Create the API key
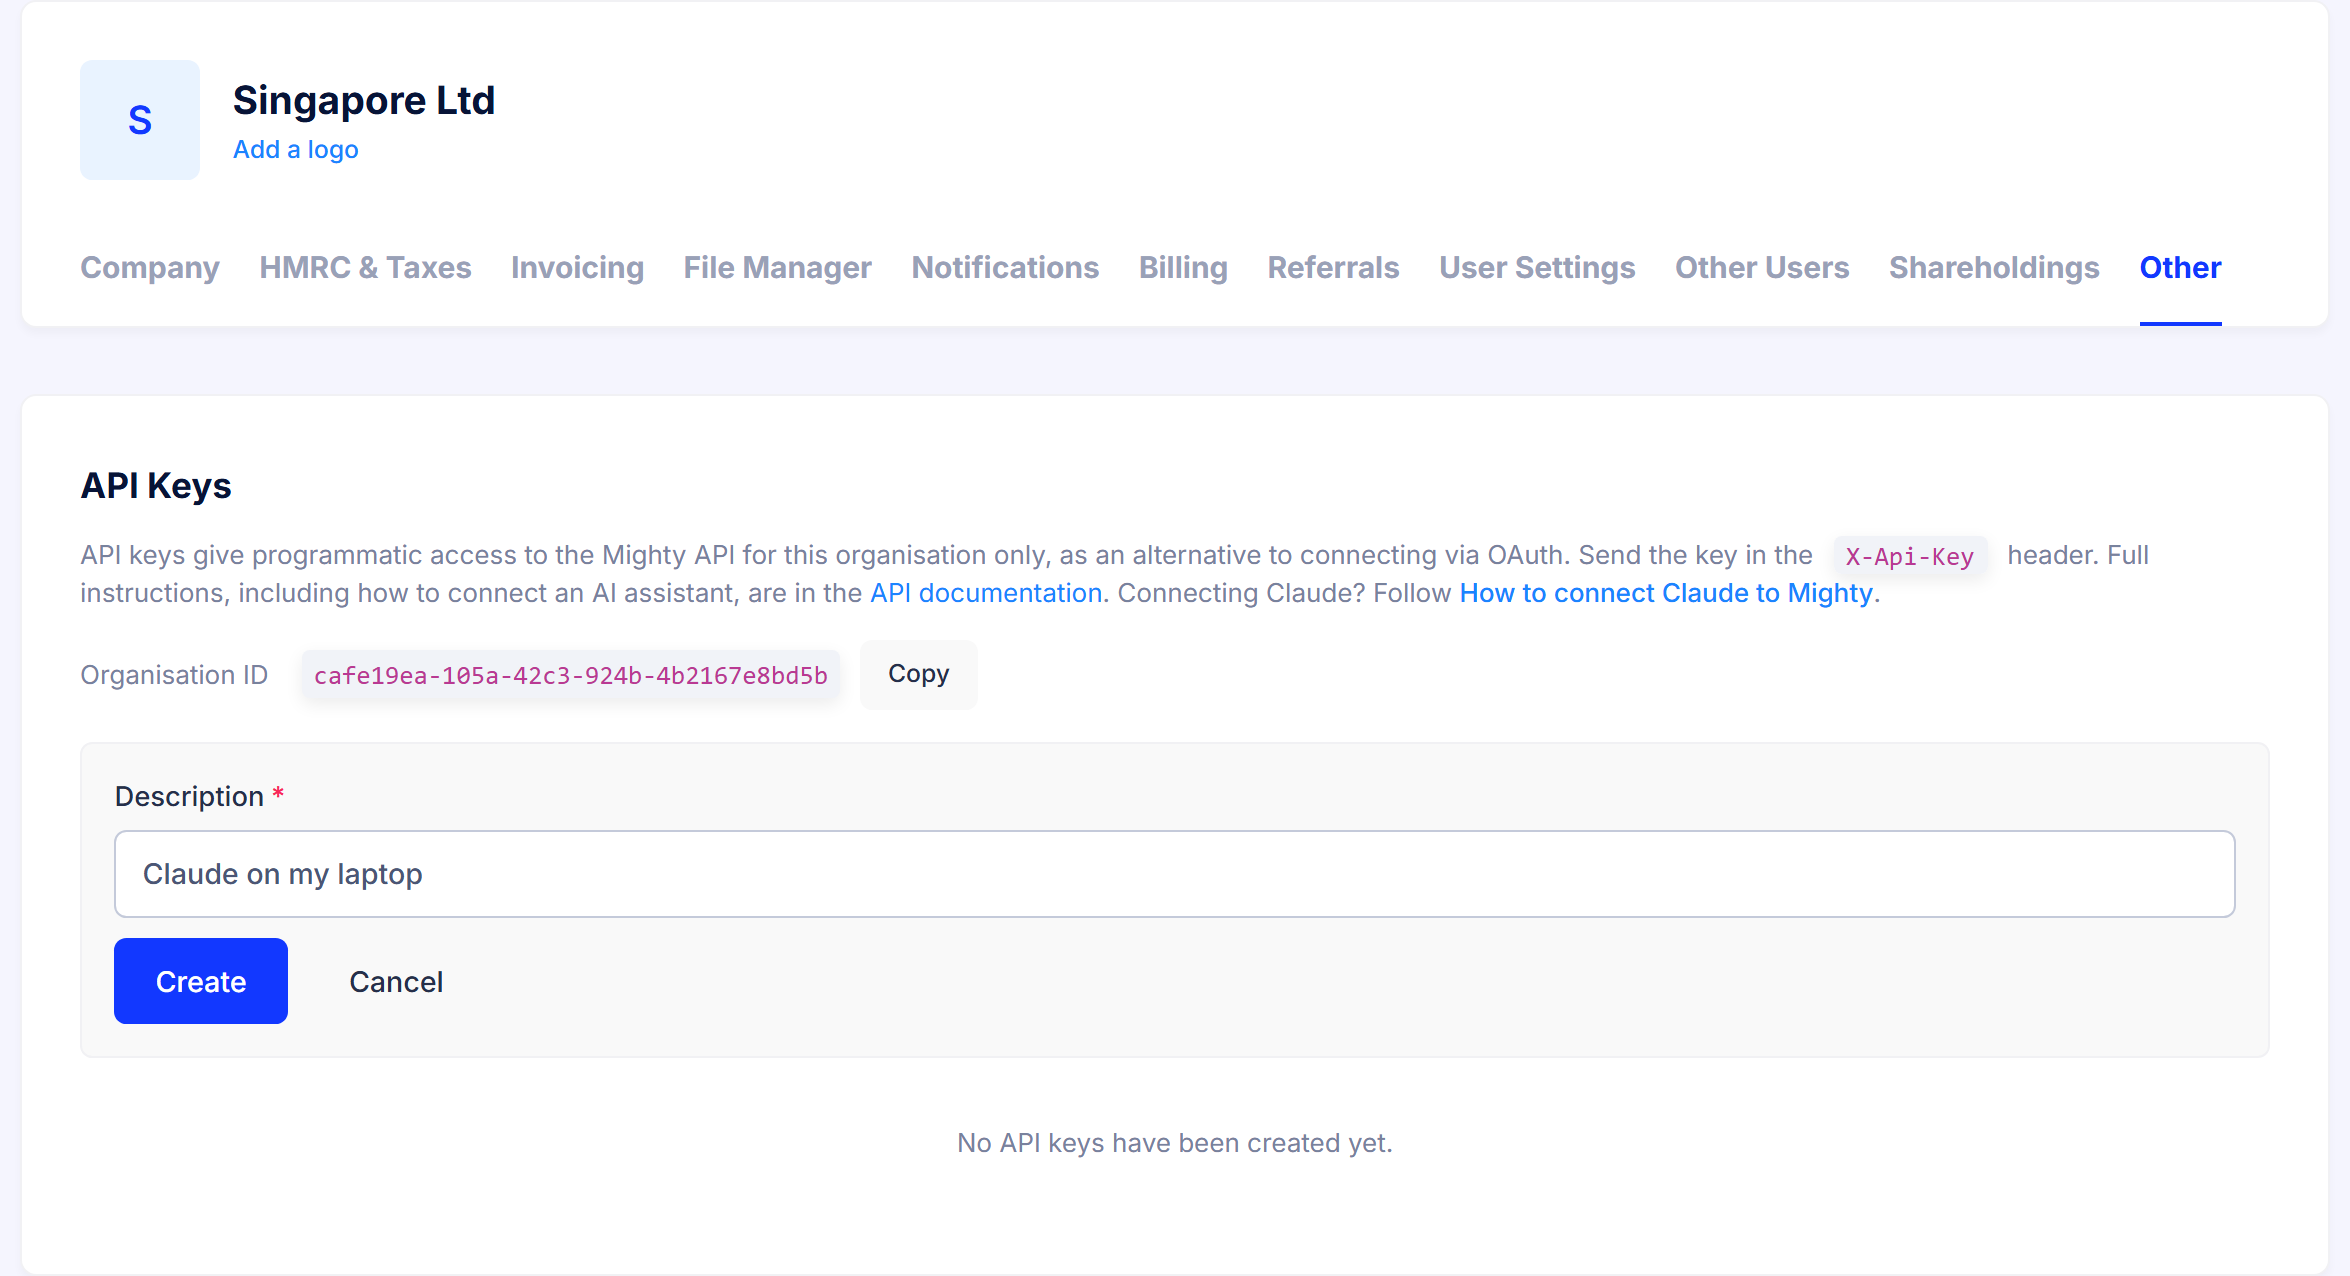 coord(201,981)
